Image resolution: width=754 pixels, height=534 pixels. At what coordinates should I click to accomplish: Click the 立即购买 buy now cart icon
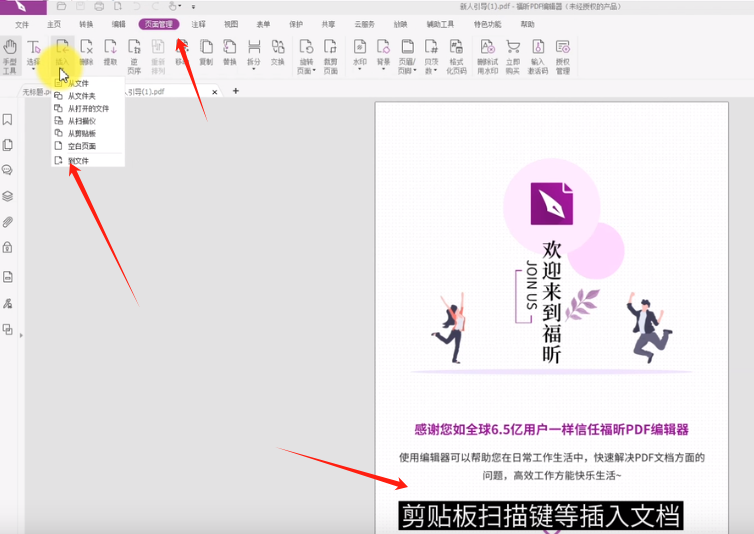click(x=513, y=56)
